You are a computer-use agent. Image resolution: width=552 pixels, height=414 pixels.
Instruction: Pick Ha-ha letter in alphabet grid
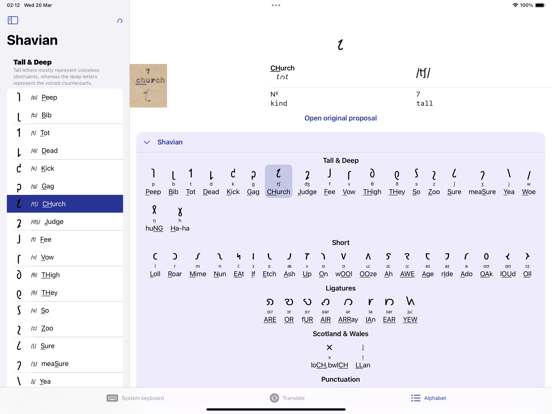(180, 218)
